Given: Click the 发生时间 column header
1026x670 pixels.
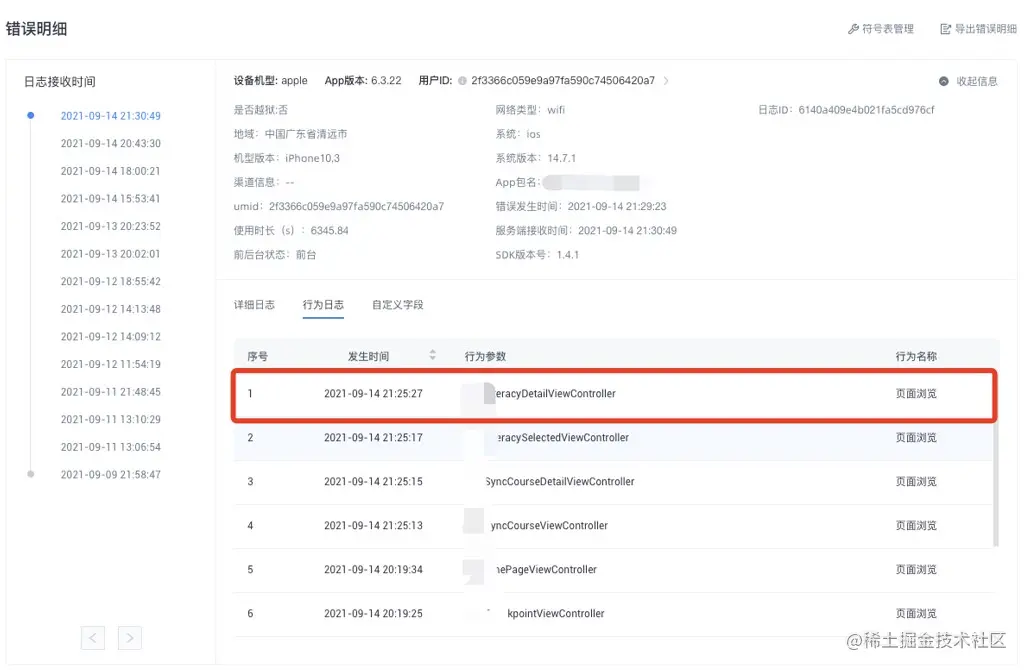Looking at the screenshot, I should click(x=368, y=356).
